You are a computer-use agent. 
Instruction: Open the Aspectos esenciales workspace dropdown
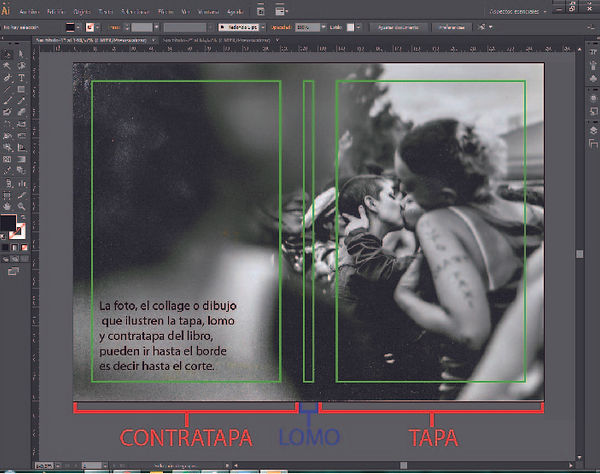click(518, 12)
